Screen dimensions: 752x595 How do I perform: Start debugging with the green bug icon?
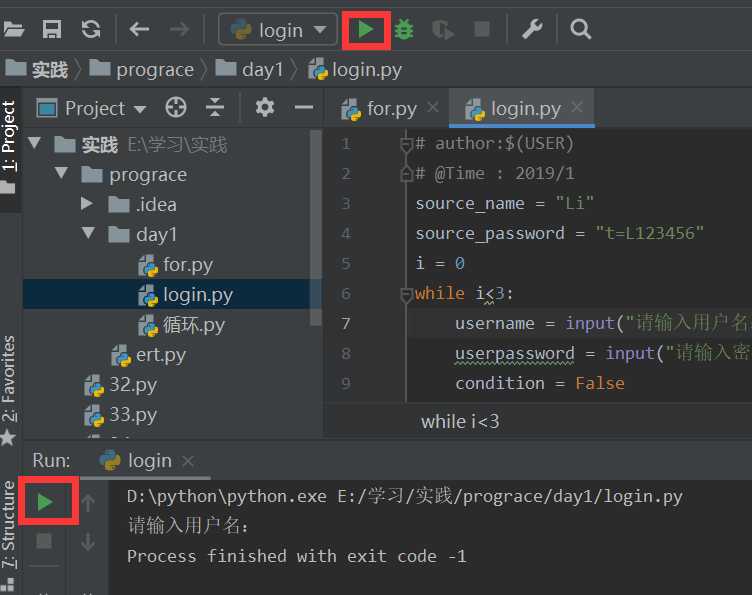[404, 30]
